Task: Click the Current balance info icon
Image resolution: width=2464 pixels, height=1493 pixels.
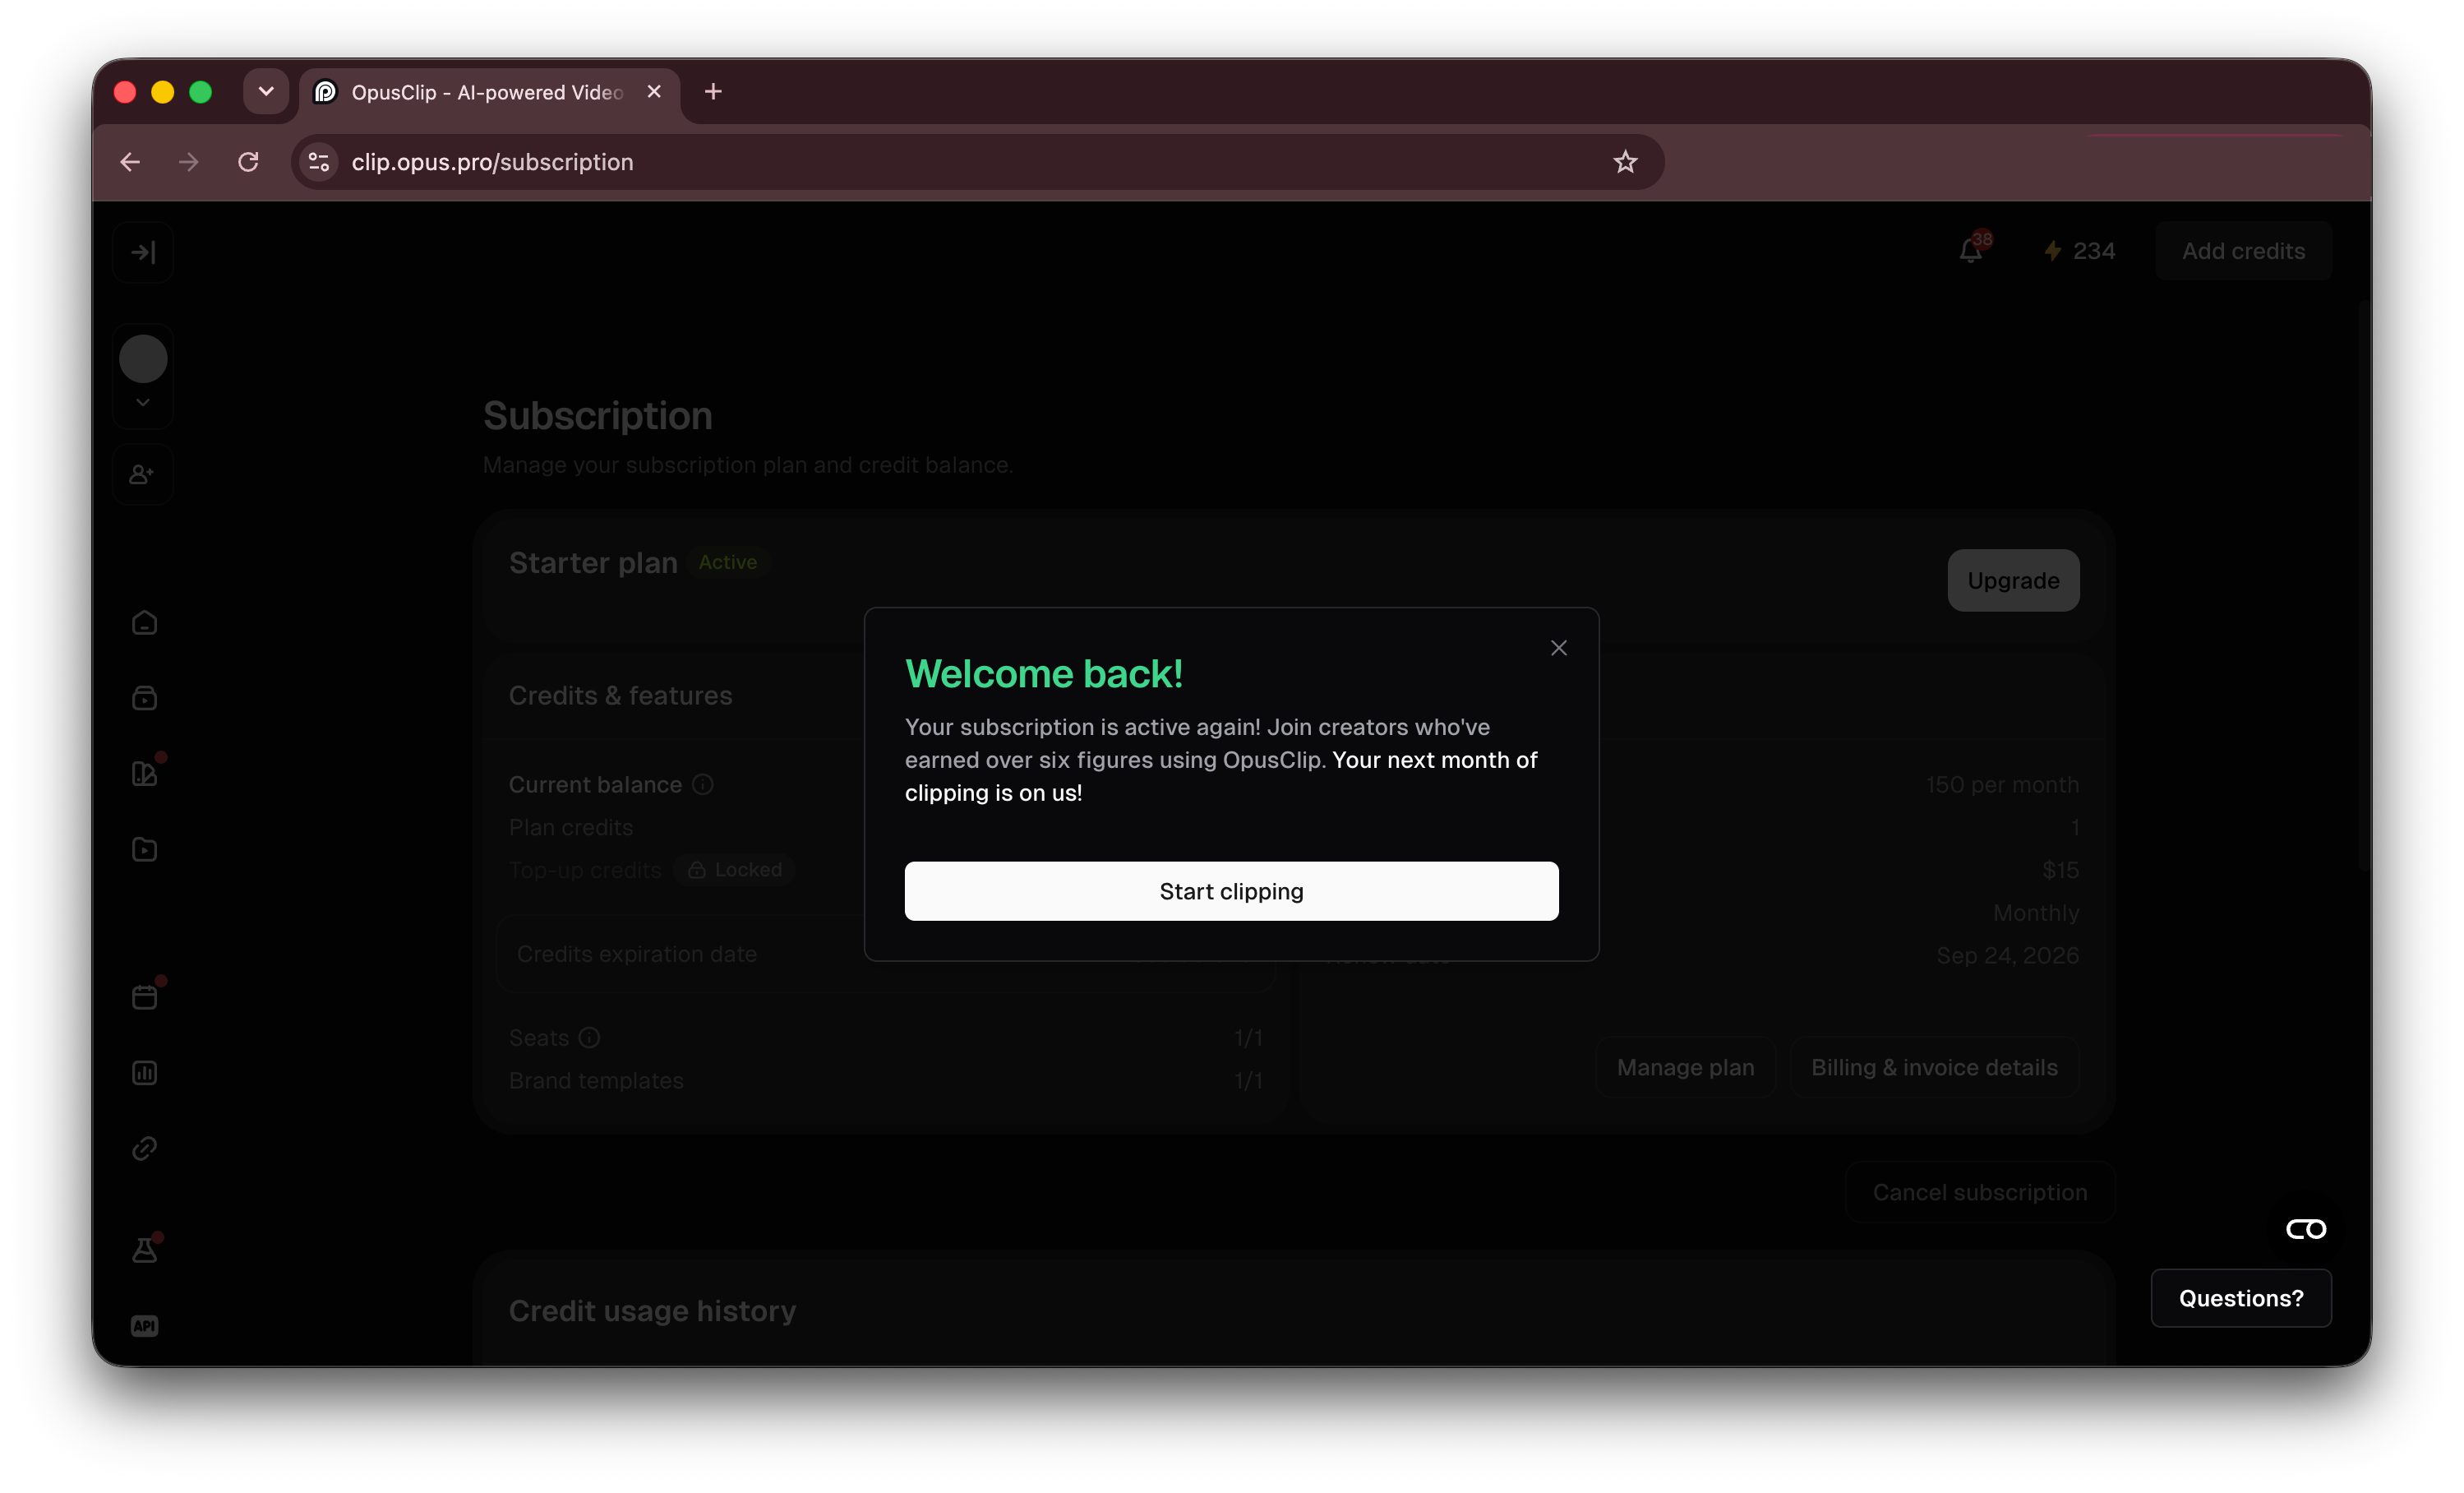Action: coord(703,785)
